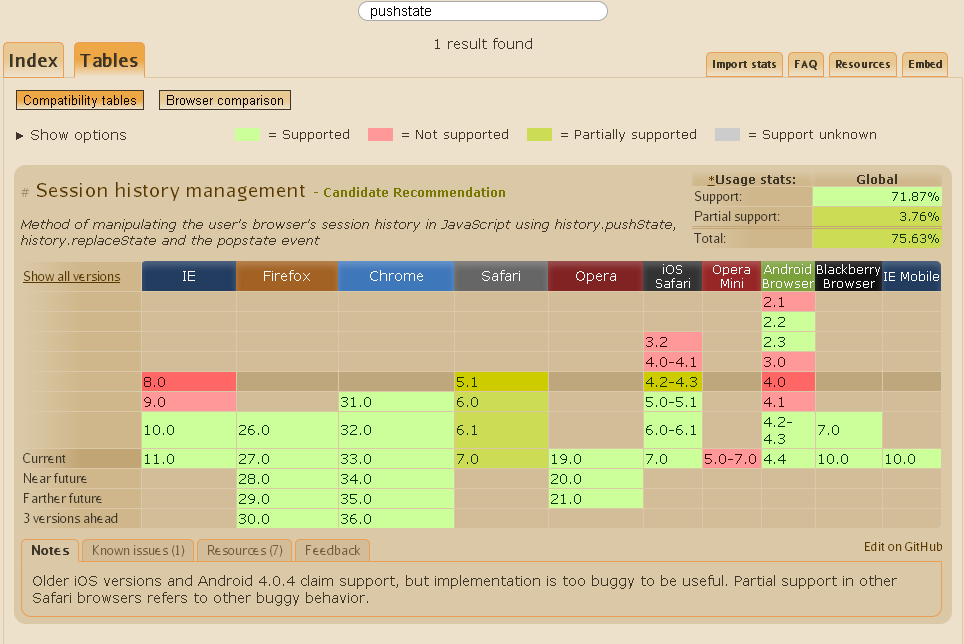Click the gray Support unknown legend swatch
964x644 pixels.
727,135
